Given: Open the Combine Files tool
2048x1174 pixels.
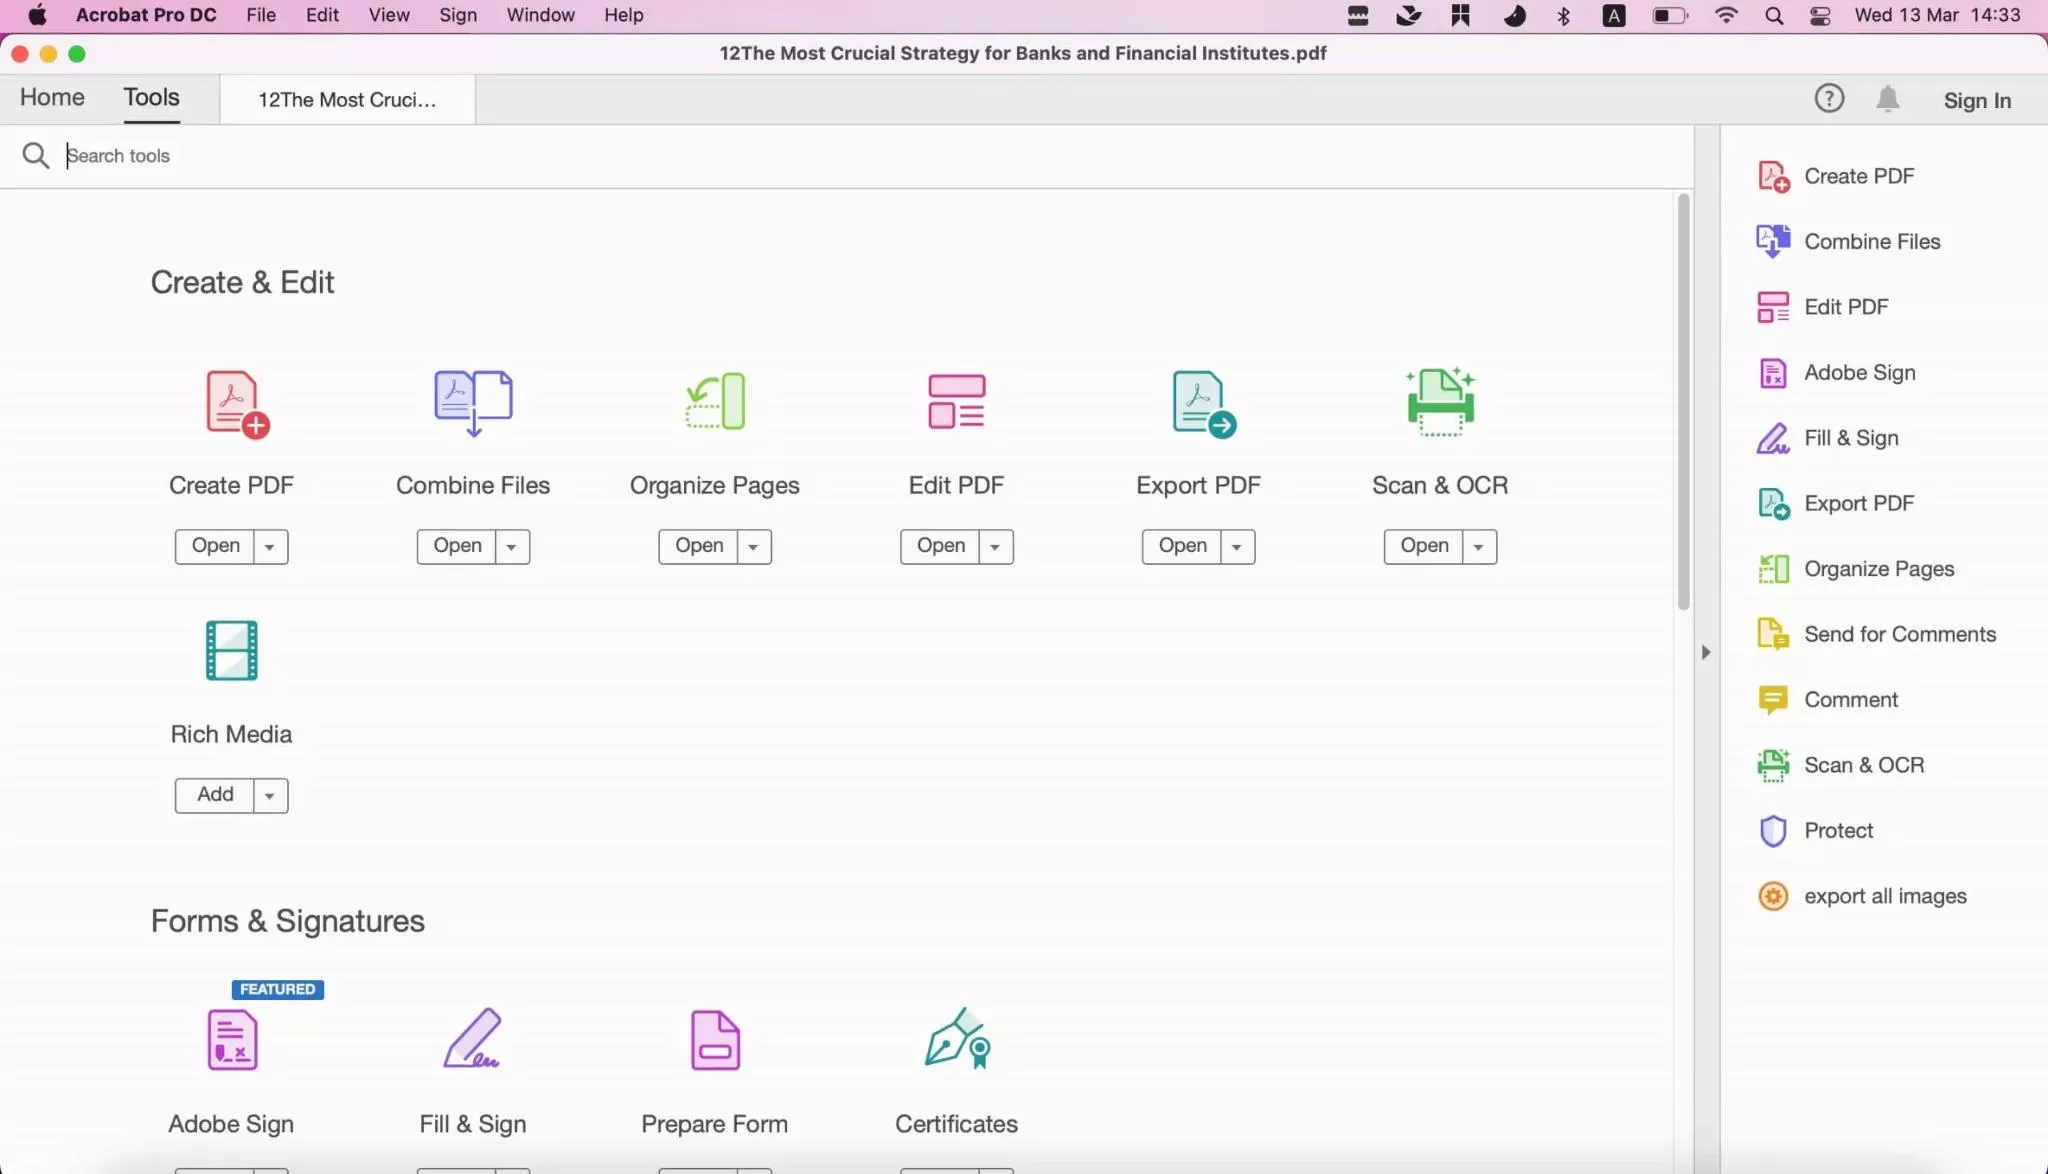Looking at the screenshot, I should [x=457, y=544].
